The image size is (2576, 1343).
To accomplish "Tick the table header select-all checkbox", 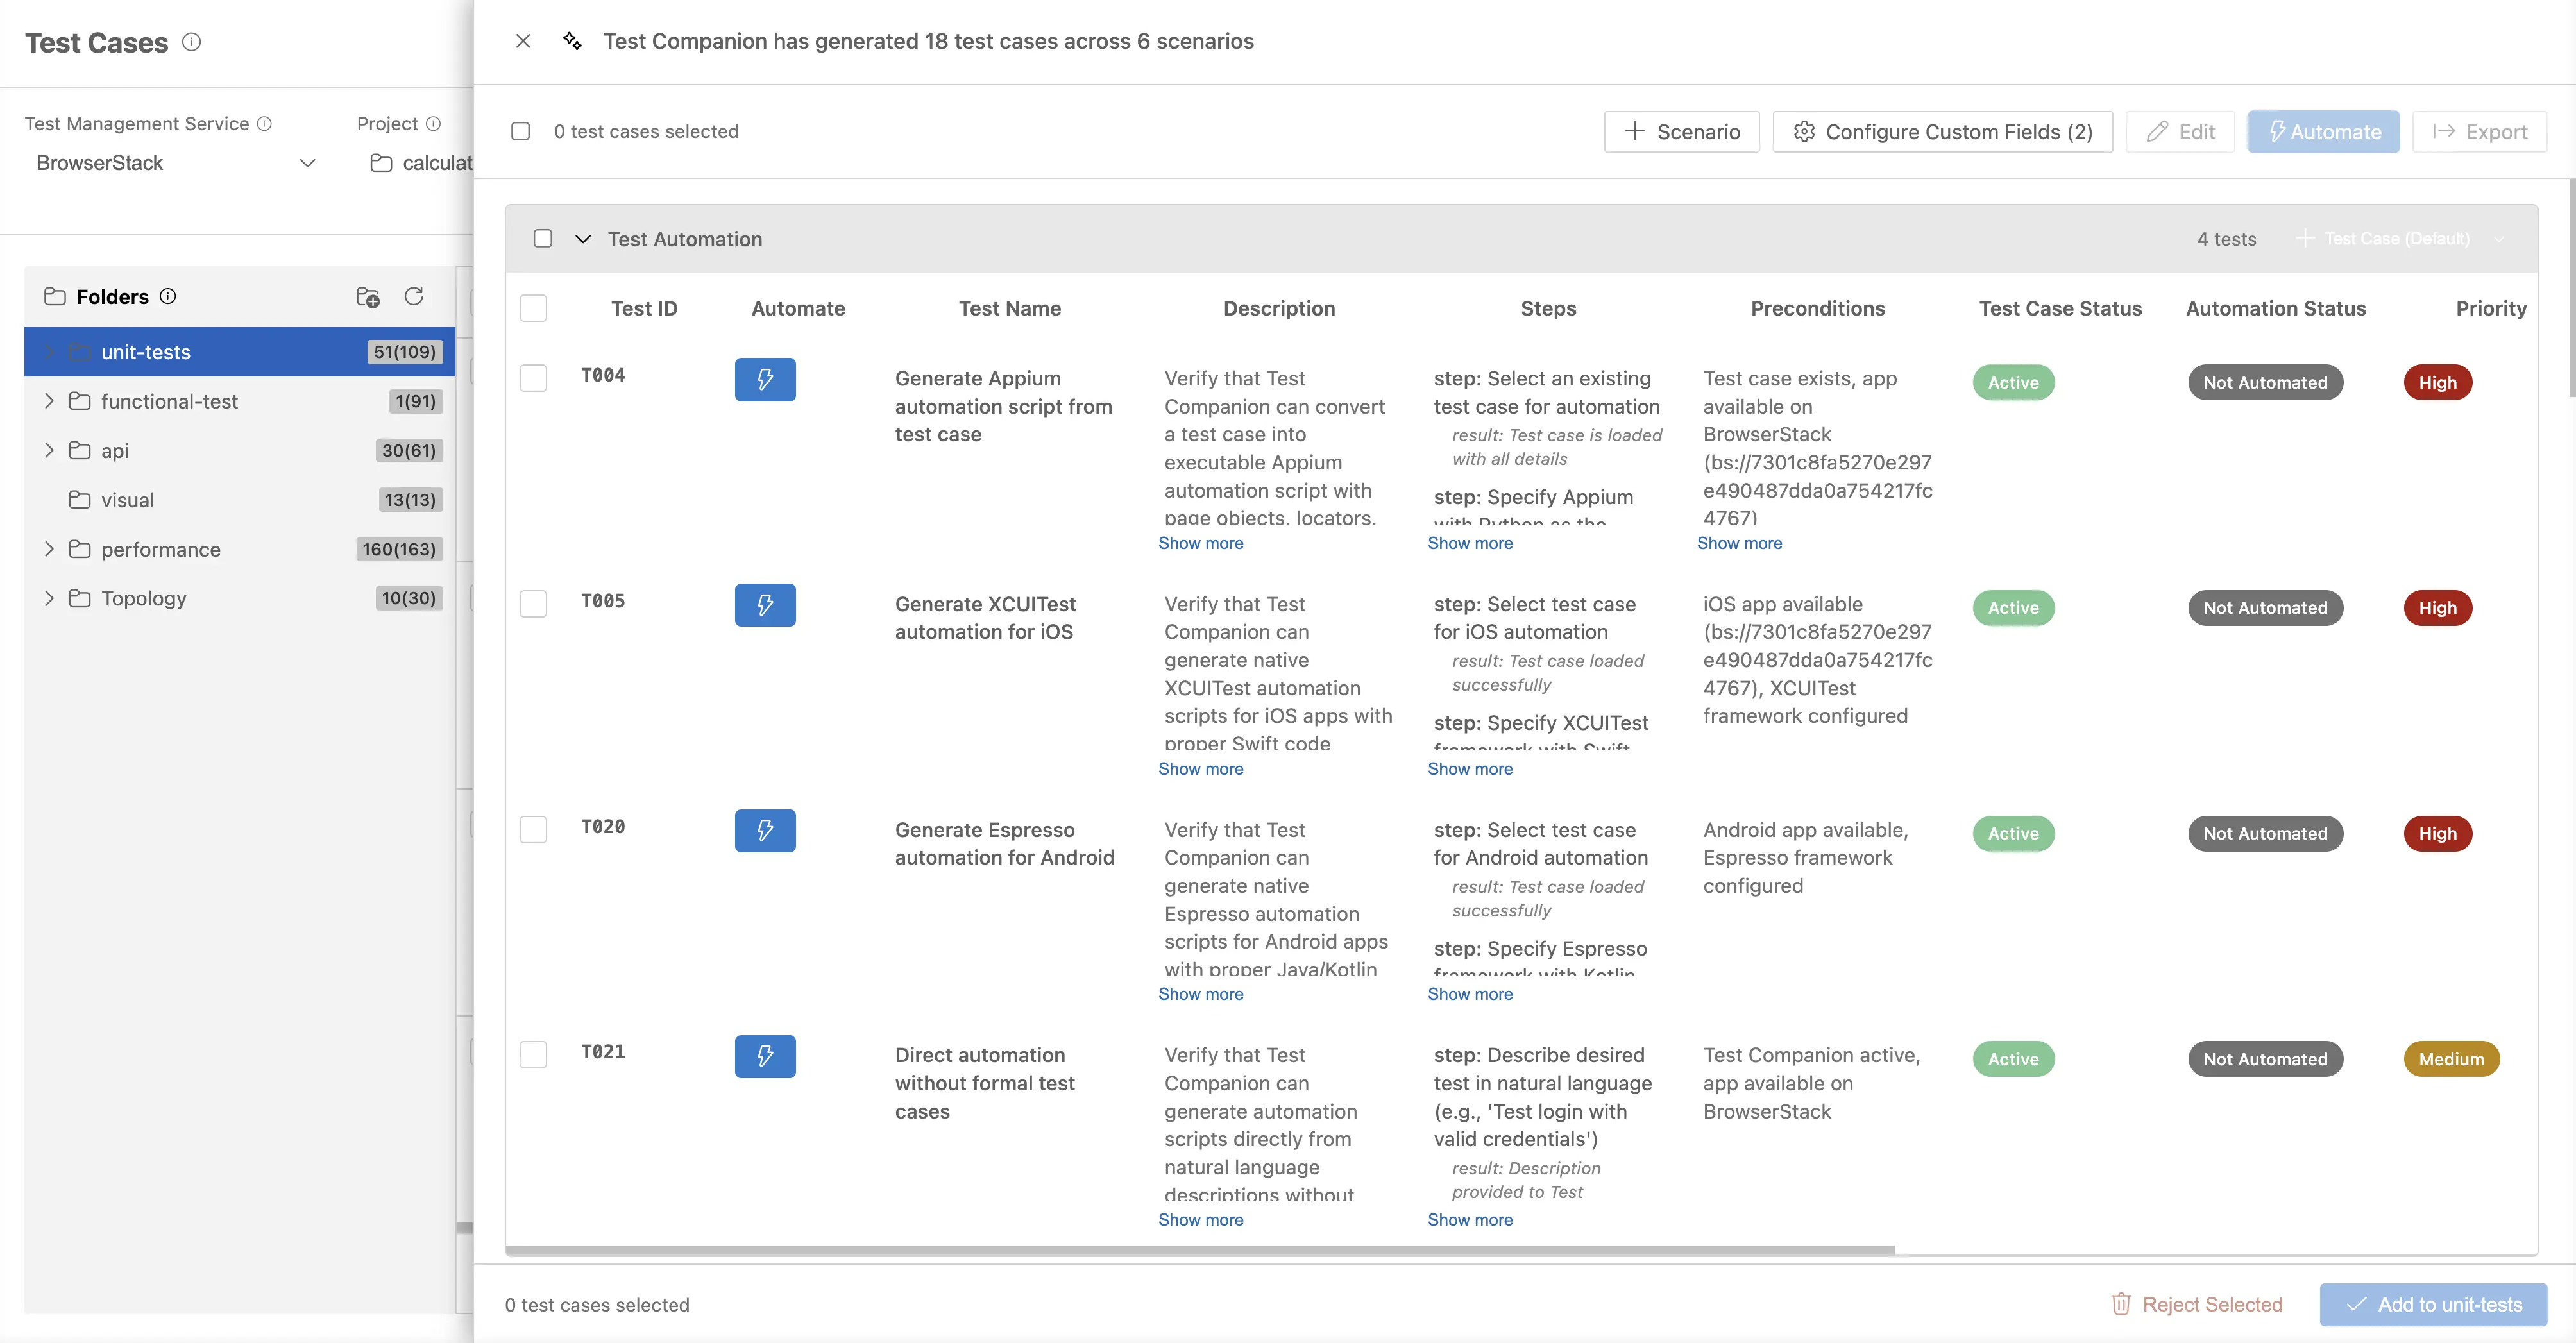I will pos(534,308).
